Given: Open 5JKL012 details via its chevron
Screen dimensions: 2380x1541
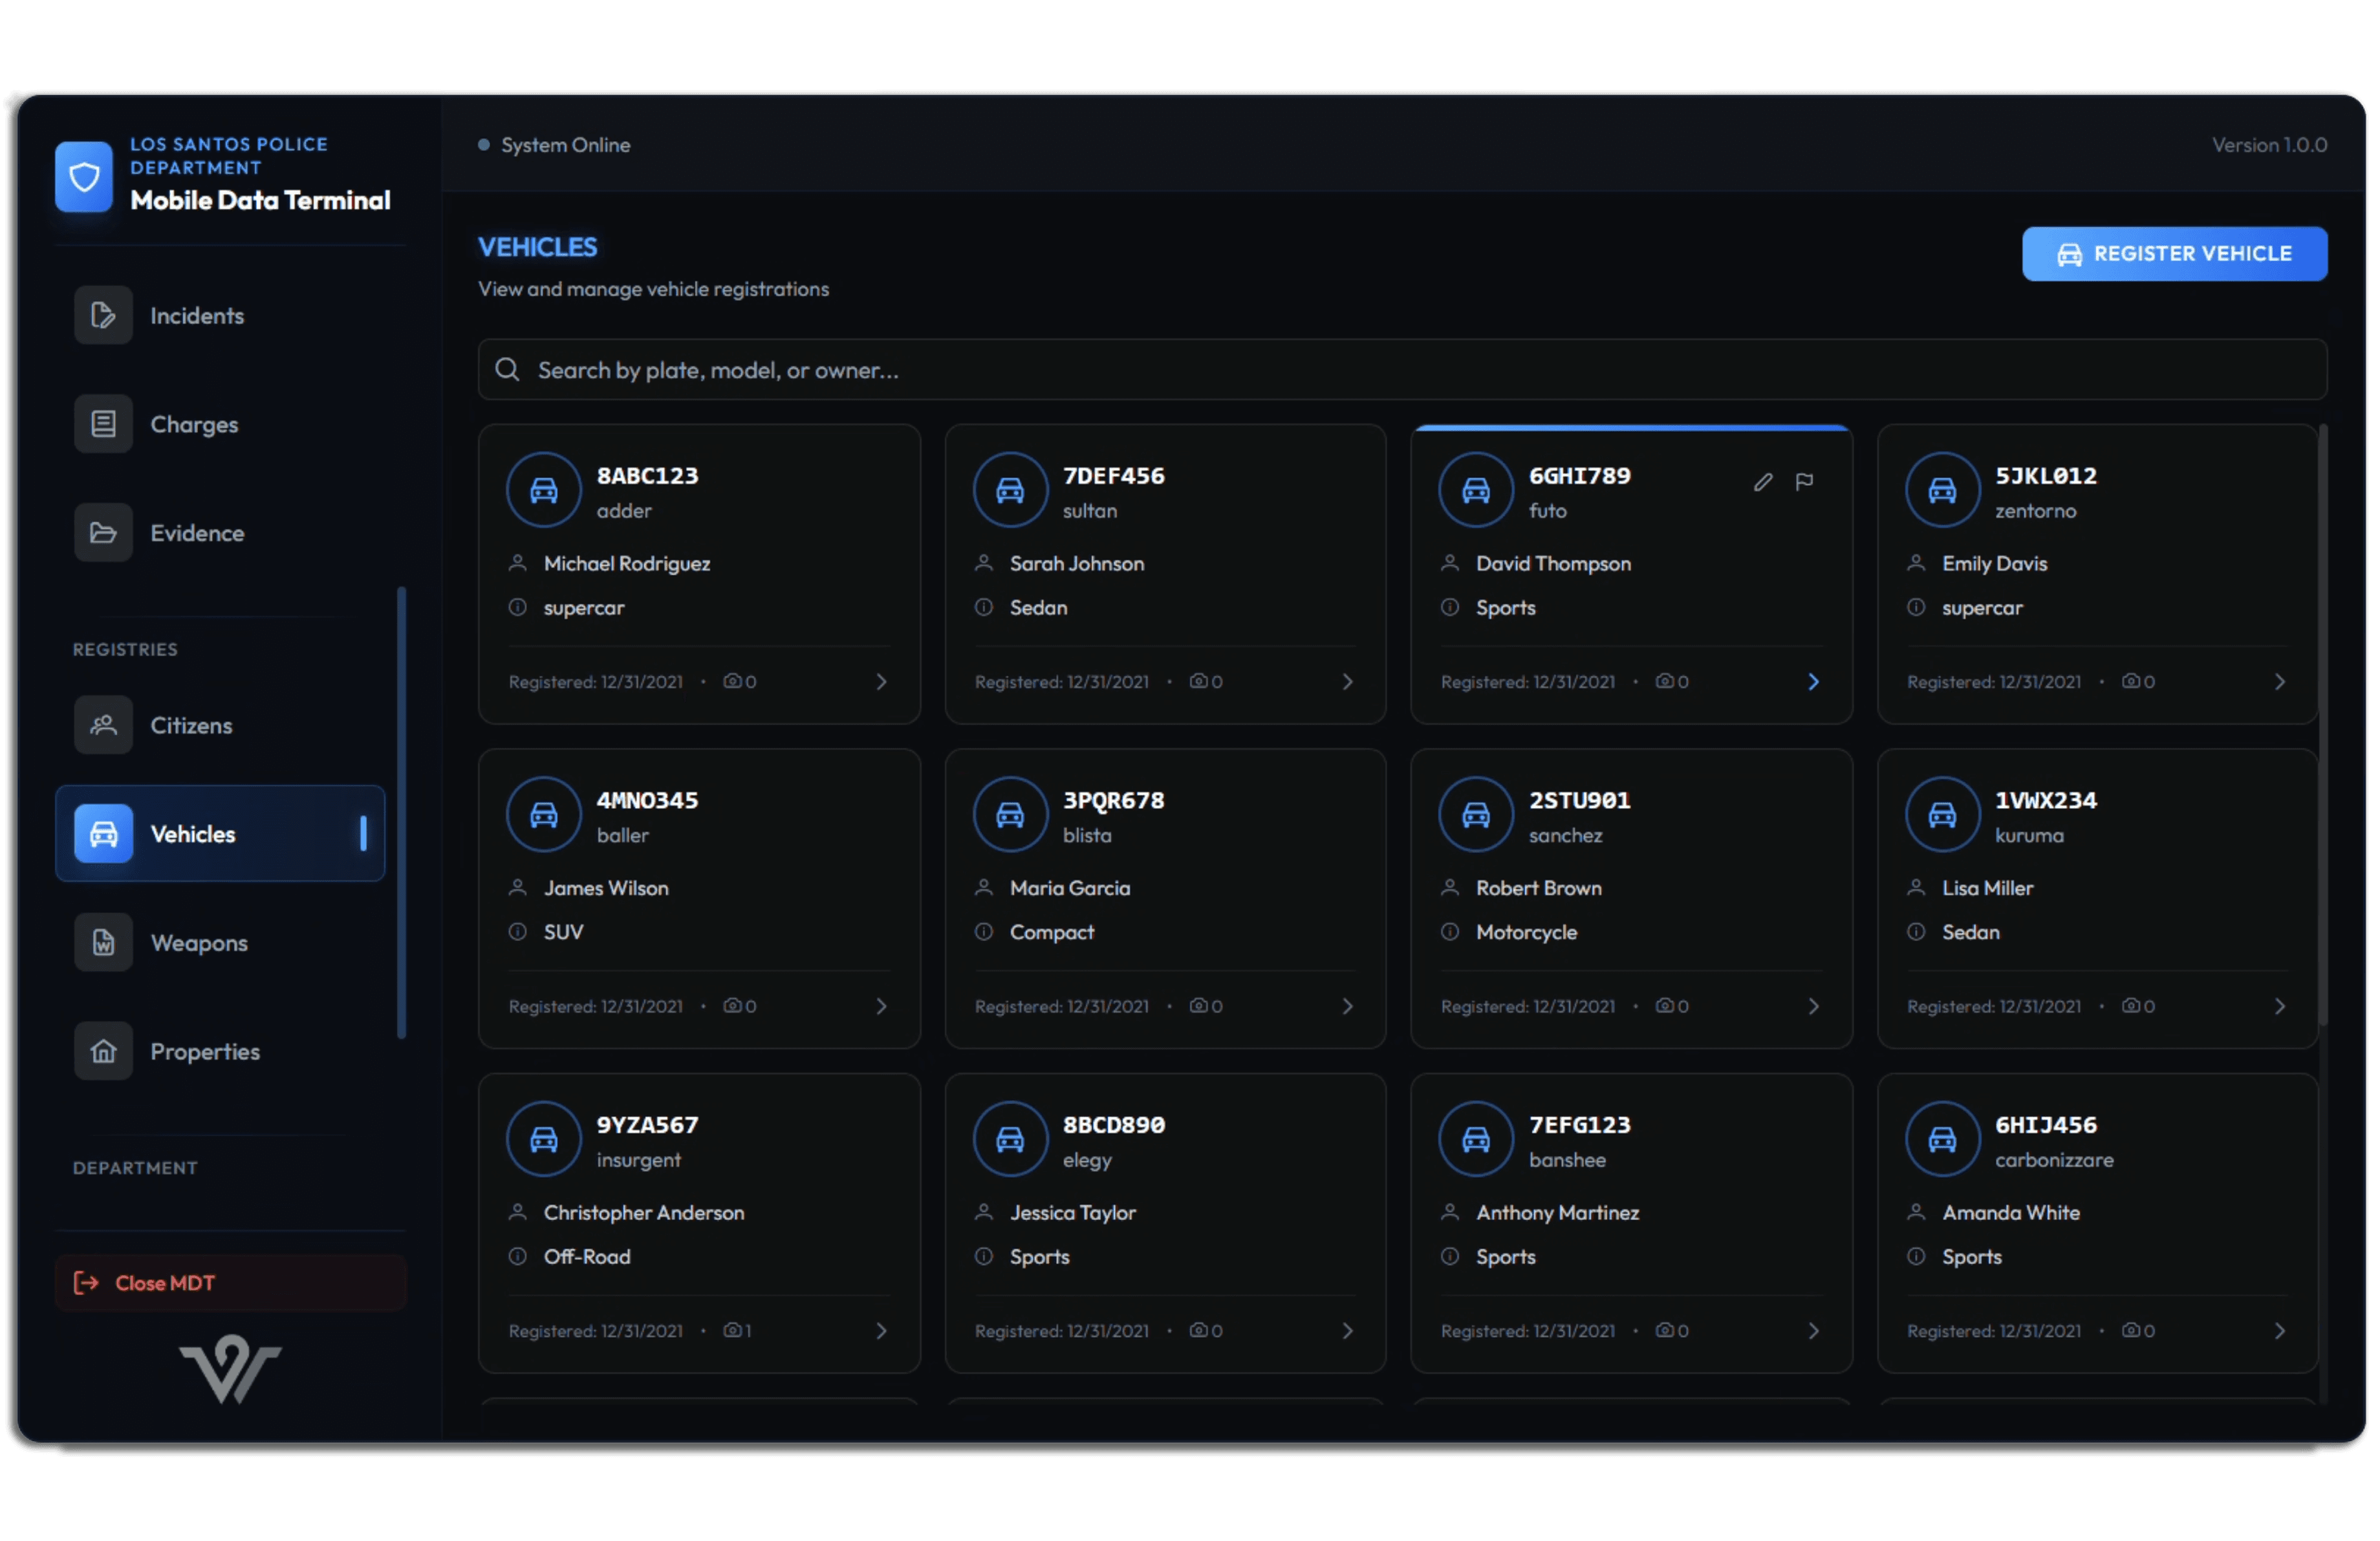Looking at the screenshot, I should tap(2279, 682).
